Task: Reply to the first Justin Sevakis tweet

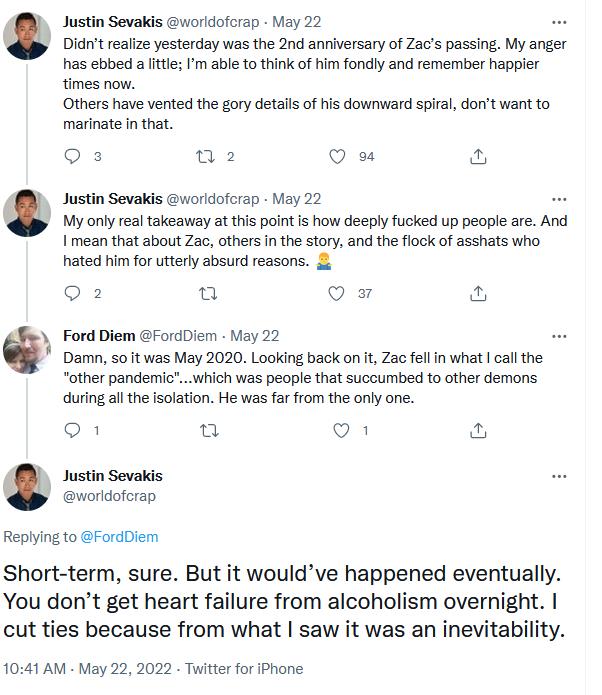Action: (72, 156)
